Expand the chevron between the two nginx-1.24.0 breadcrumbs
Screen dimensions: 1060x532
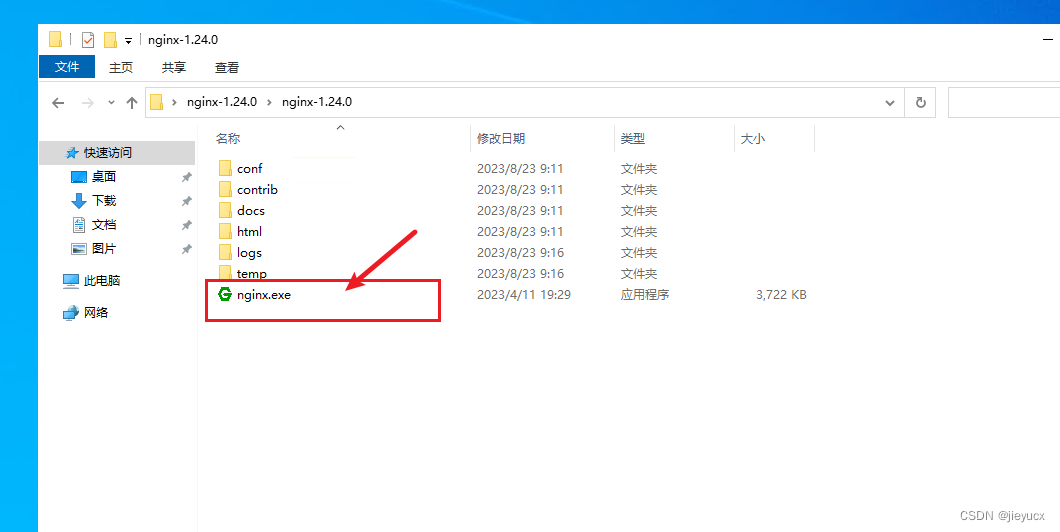click(x=269, y=102)
